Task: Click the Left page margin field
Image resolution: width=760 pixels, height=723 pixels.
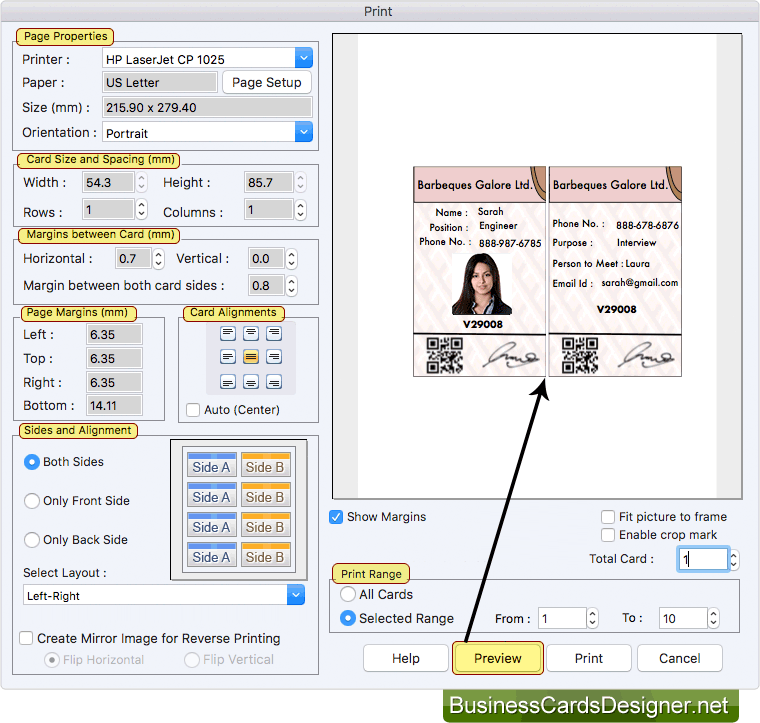Action: pos(114,334)
